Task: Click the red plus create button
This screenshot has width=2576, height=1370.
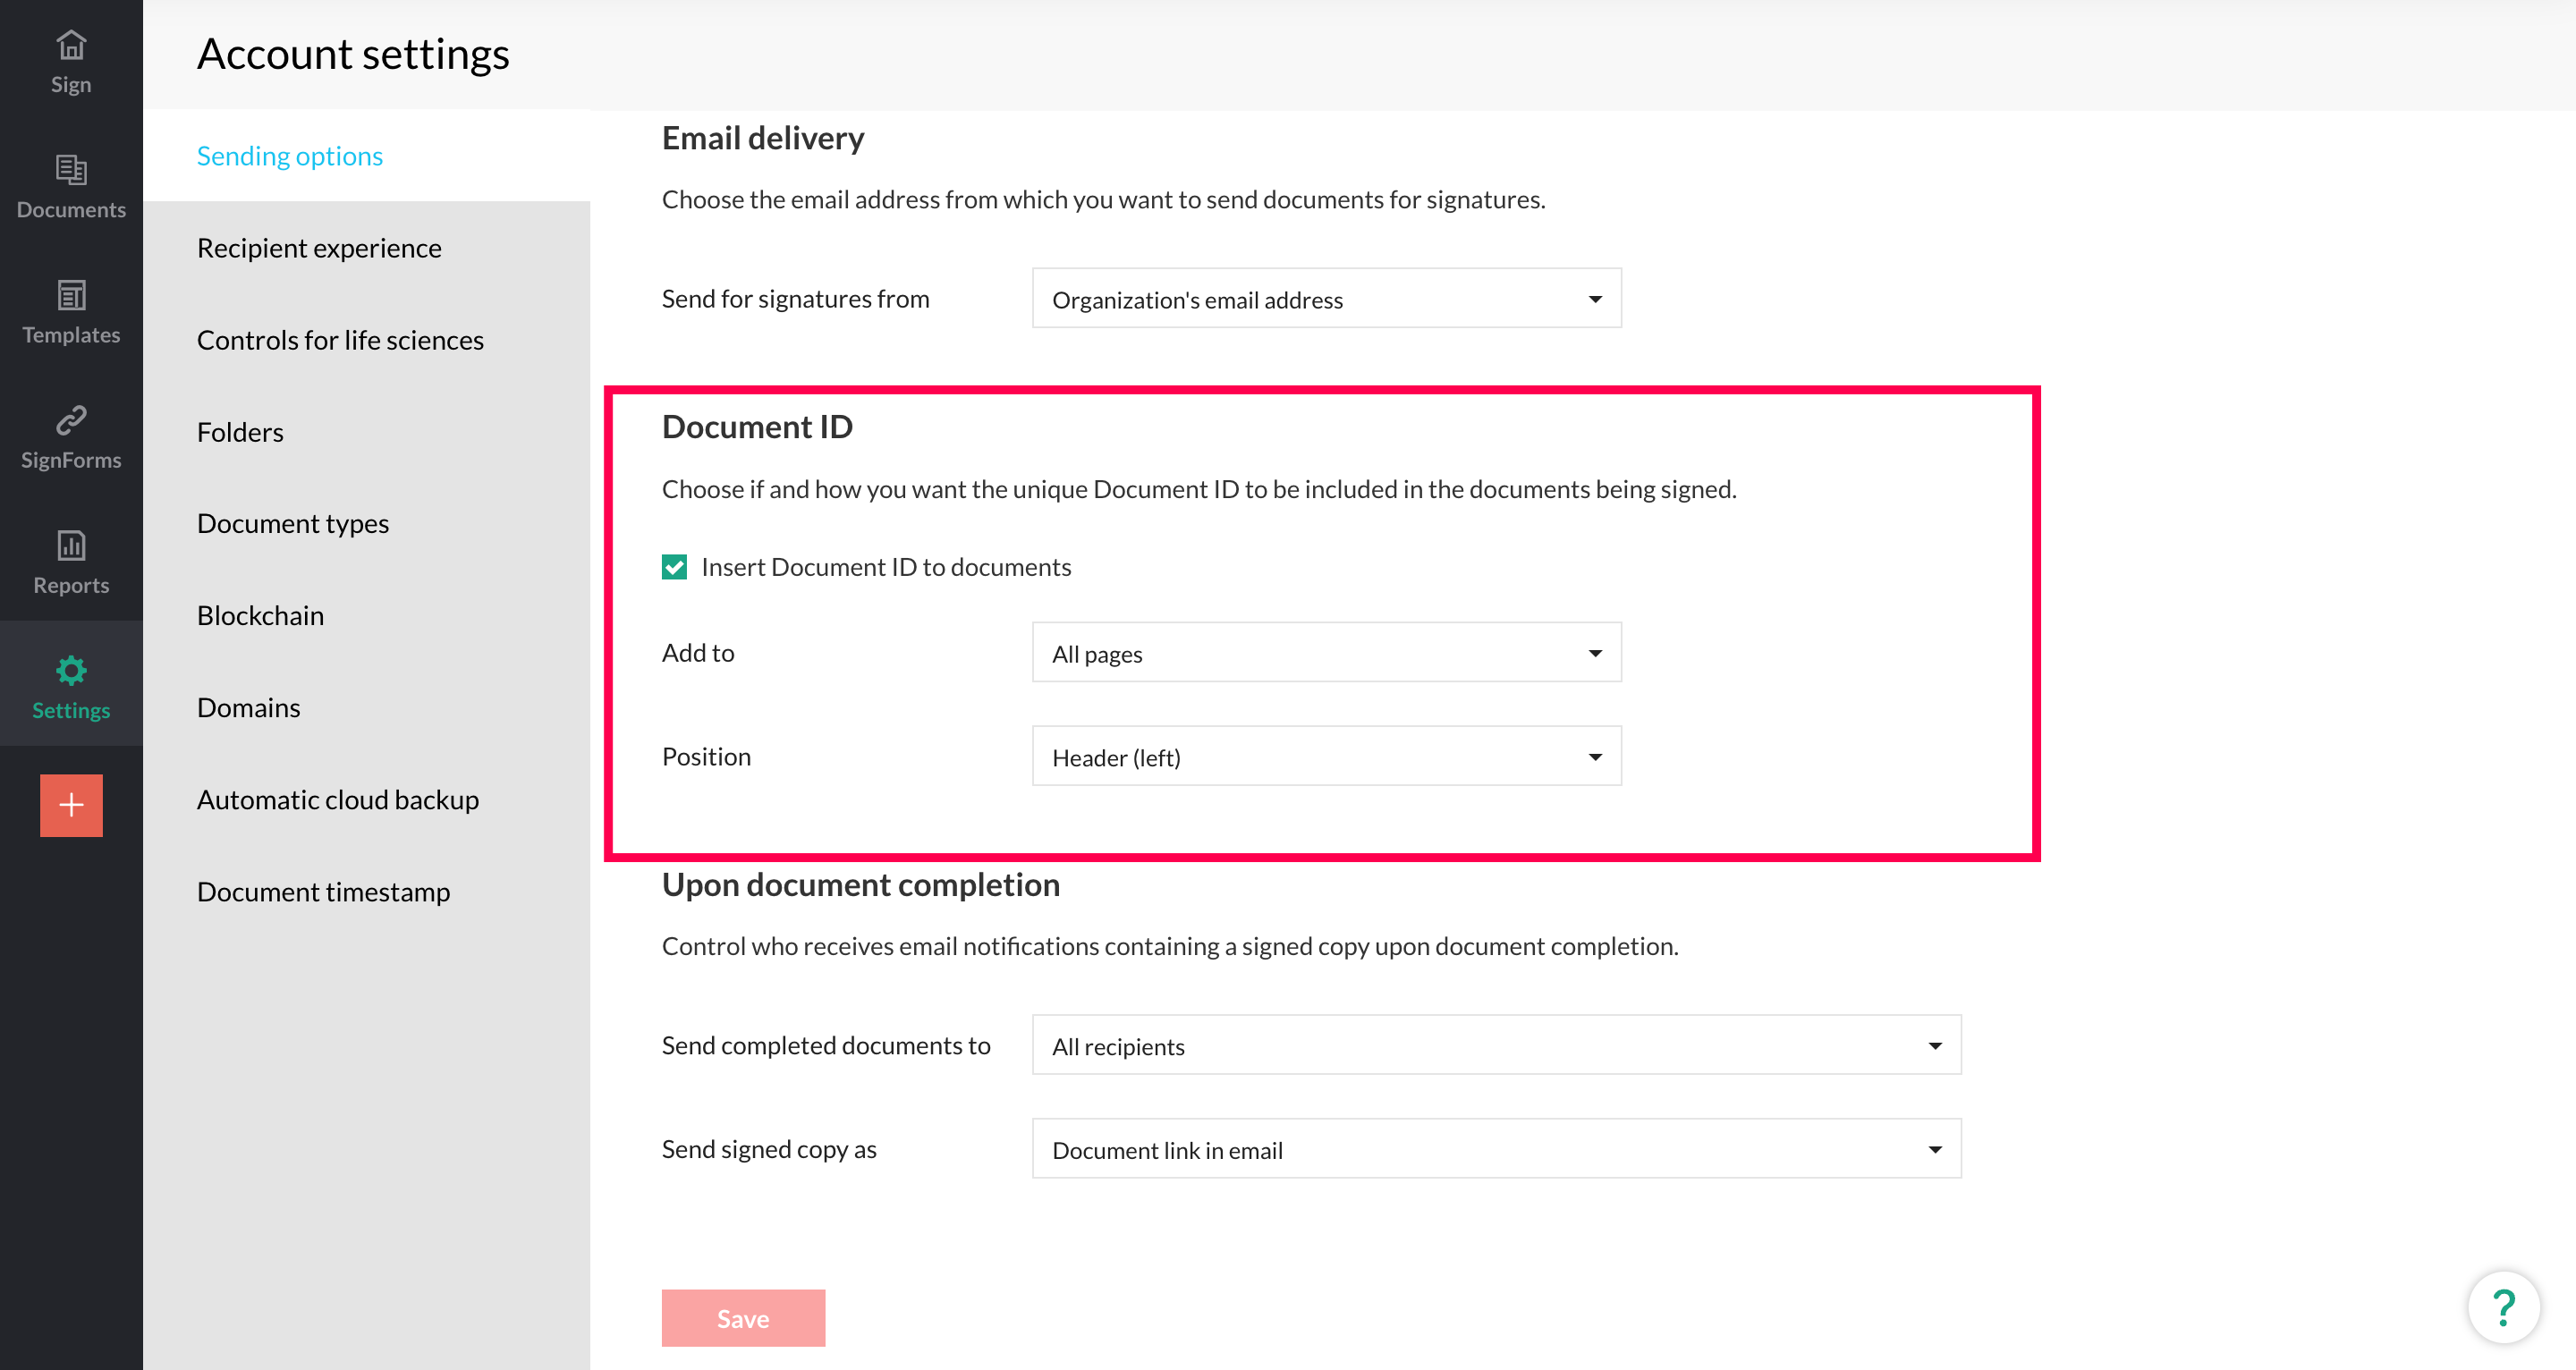Action: pos(71,805)
